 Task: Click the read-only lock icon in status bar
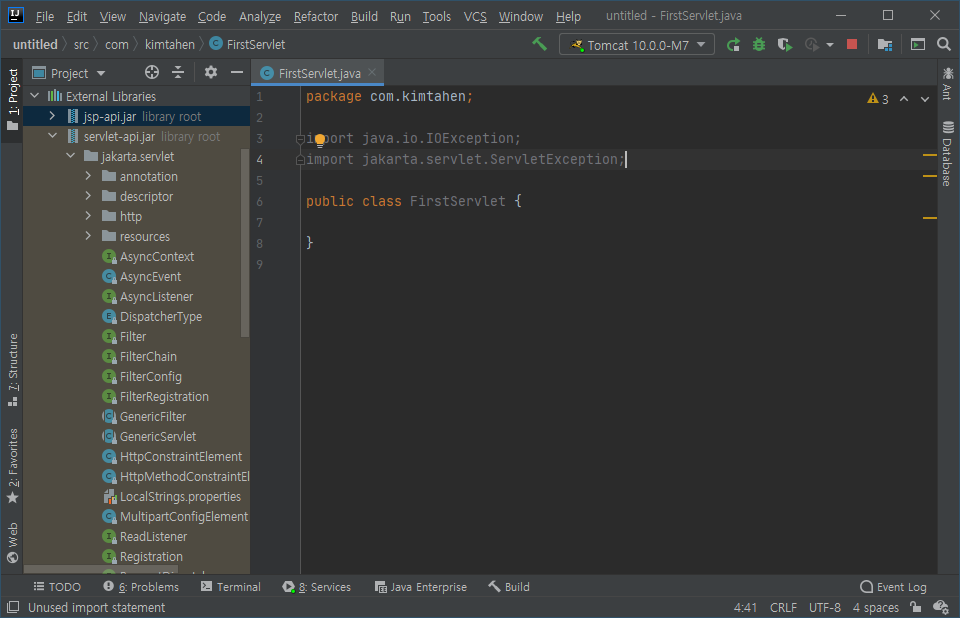915,607
